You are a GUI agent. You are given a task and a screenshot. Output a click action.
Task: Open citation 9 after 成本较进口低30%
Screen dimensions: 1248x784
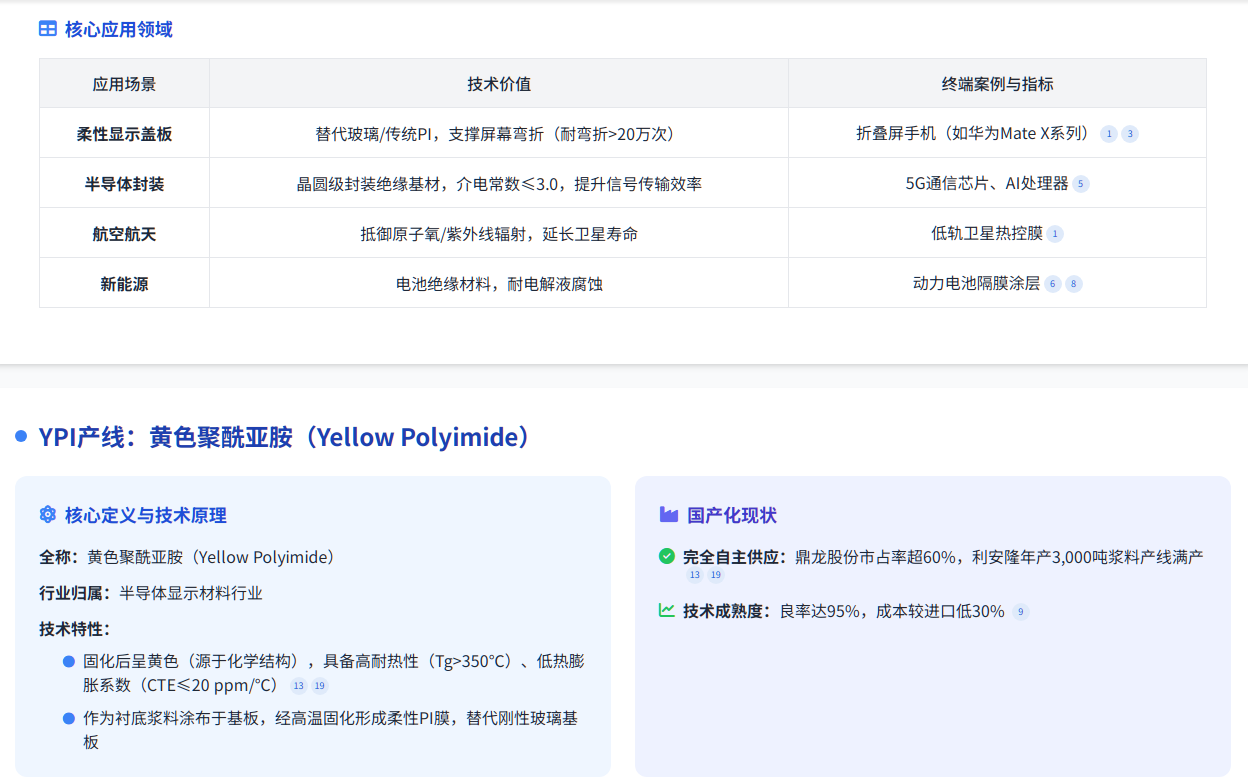pos(1020,612)
